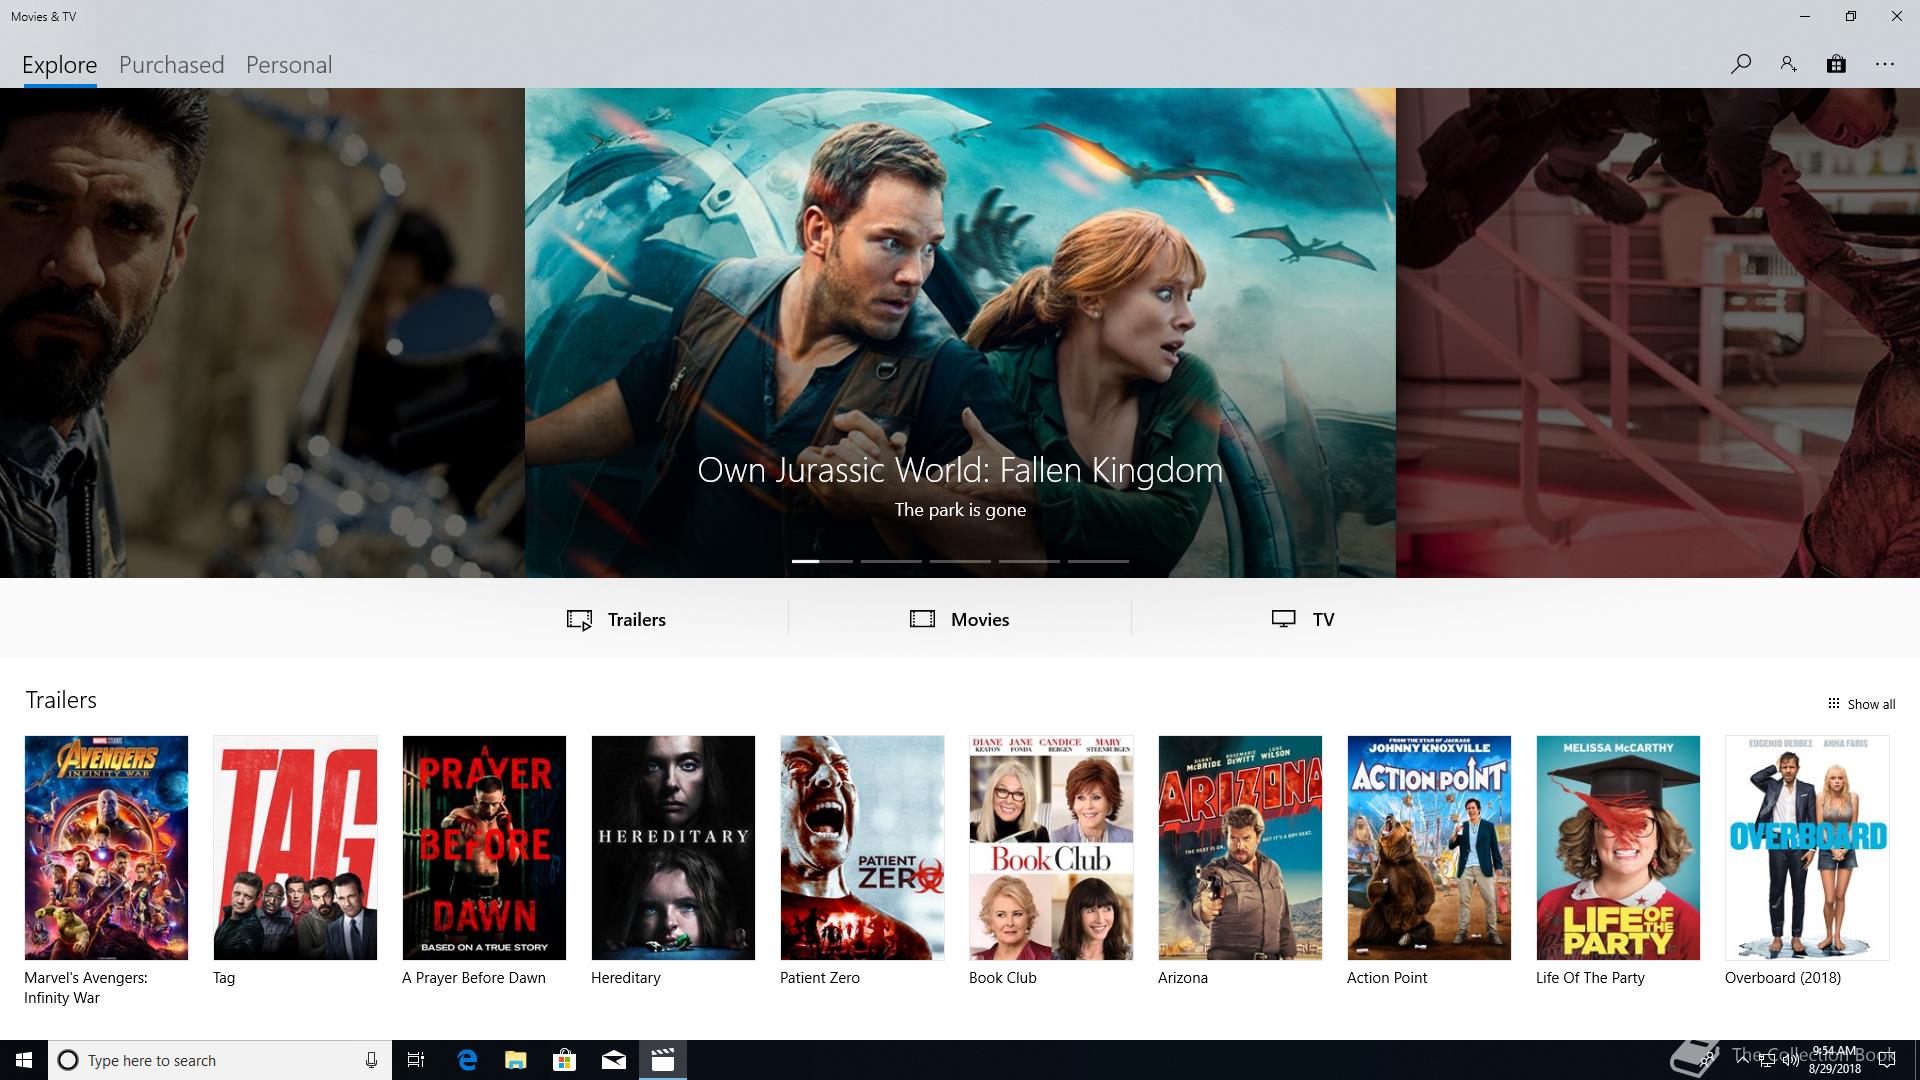
Task: Click the Trailers heading
Action: click(x=61, y=700)
